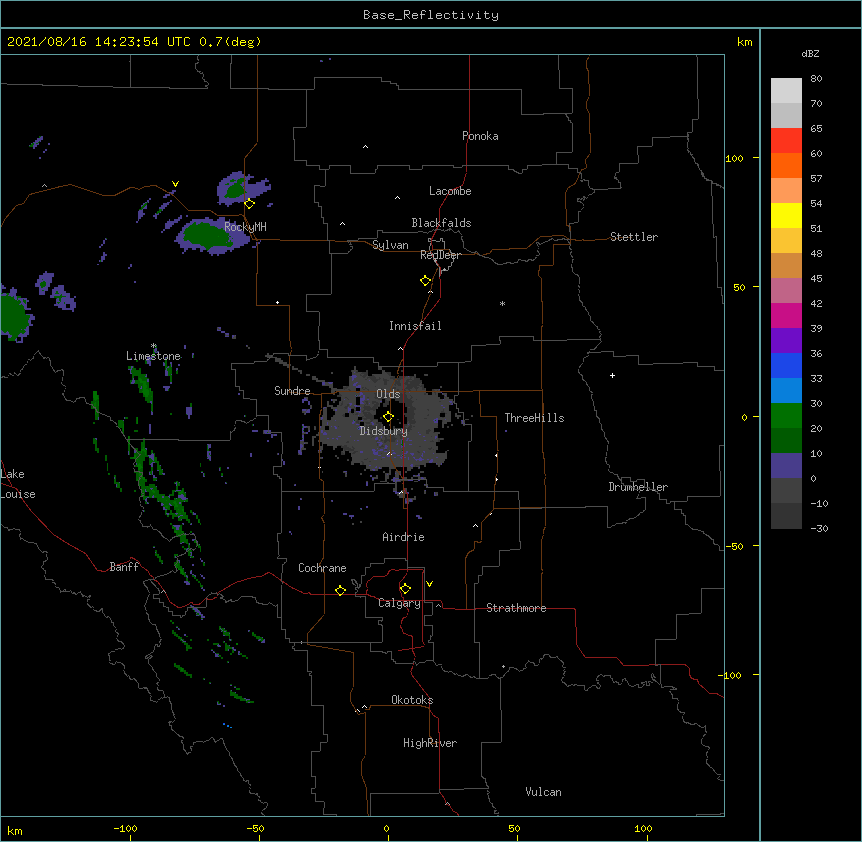Click the Sundre town label

[292, 391]
